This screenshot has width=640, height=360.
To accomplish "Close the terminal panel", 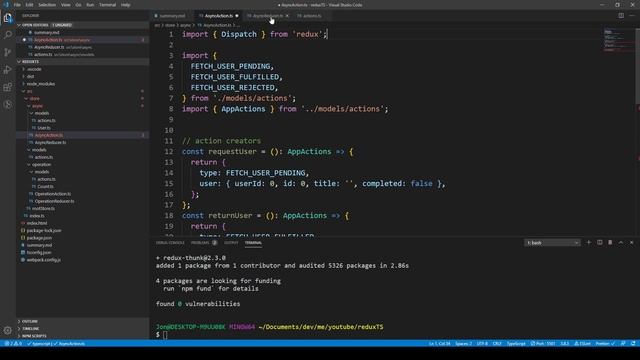I will point(631,242).
